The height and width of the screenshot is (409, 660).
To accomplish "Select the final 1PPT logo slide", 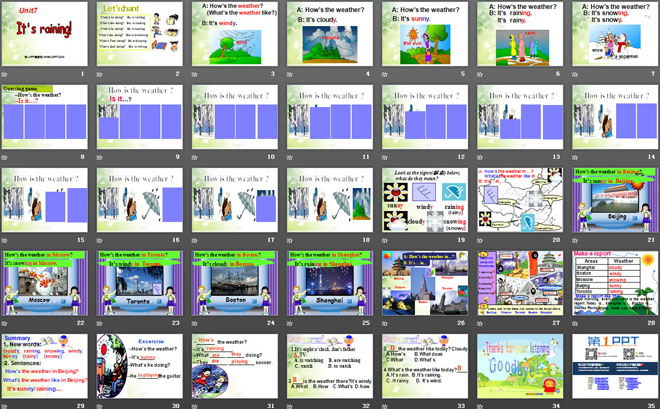I will tap(612, 364).
